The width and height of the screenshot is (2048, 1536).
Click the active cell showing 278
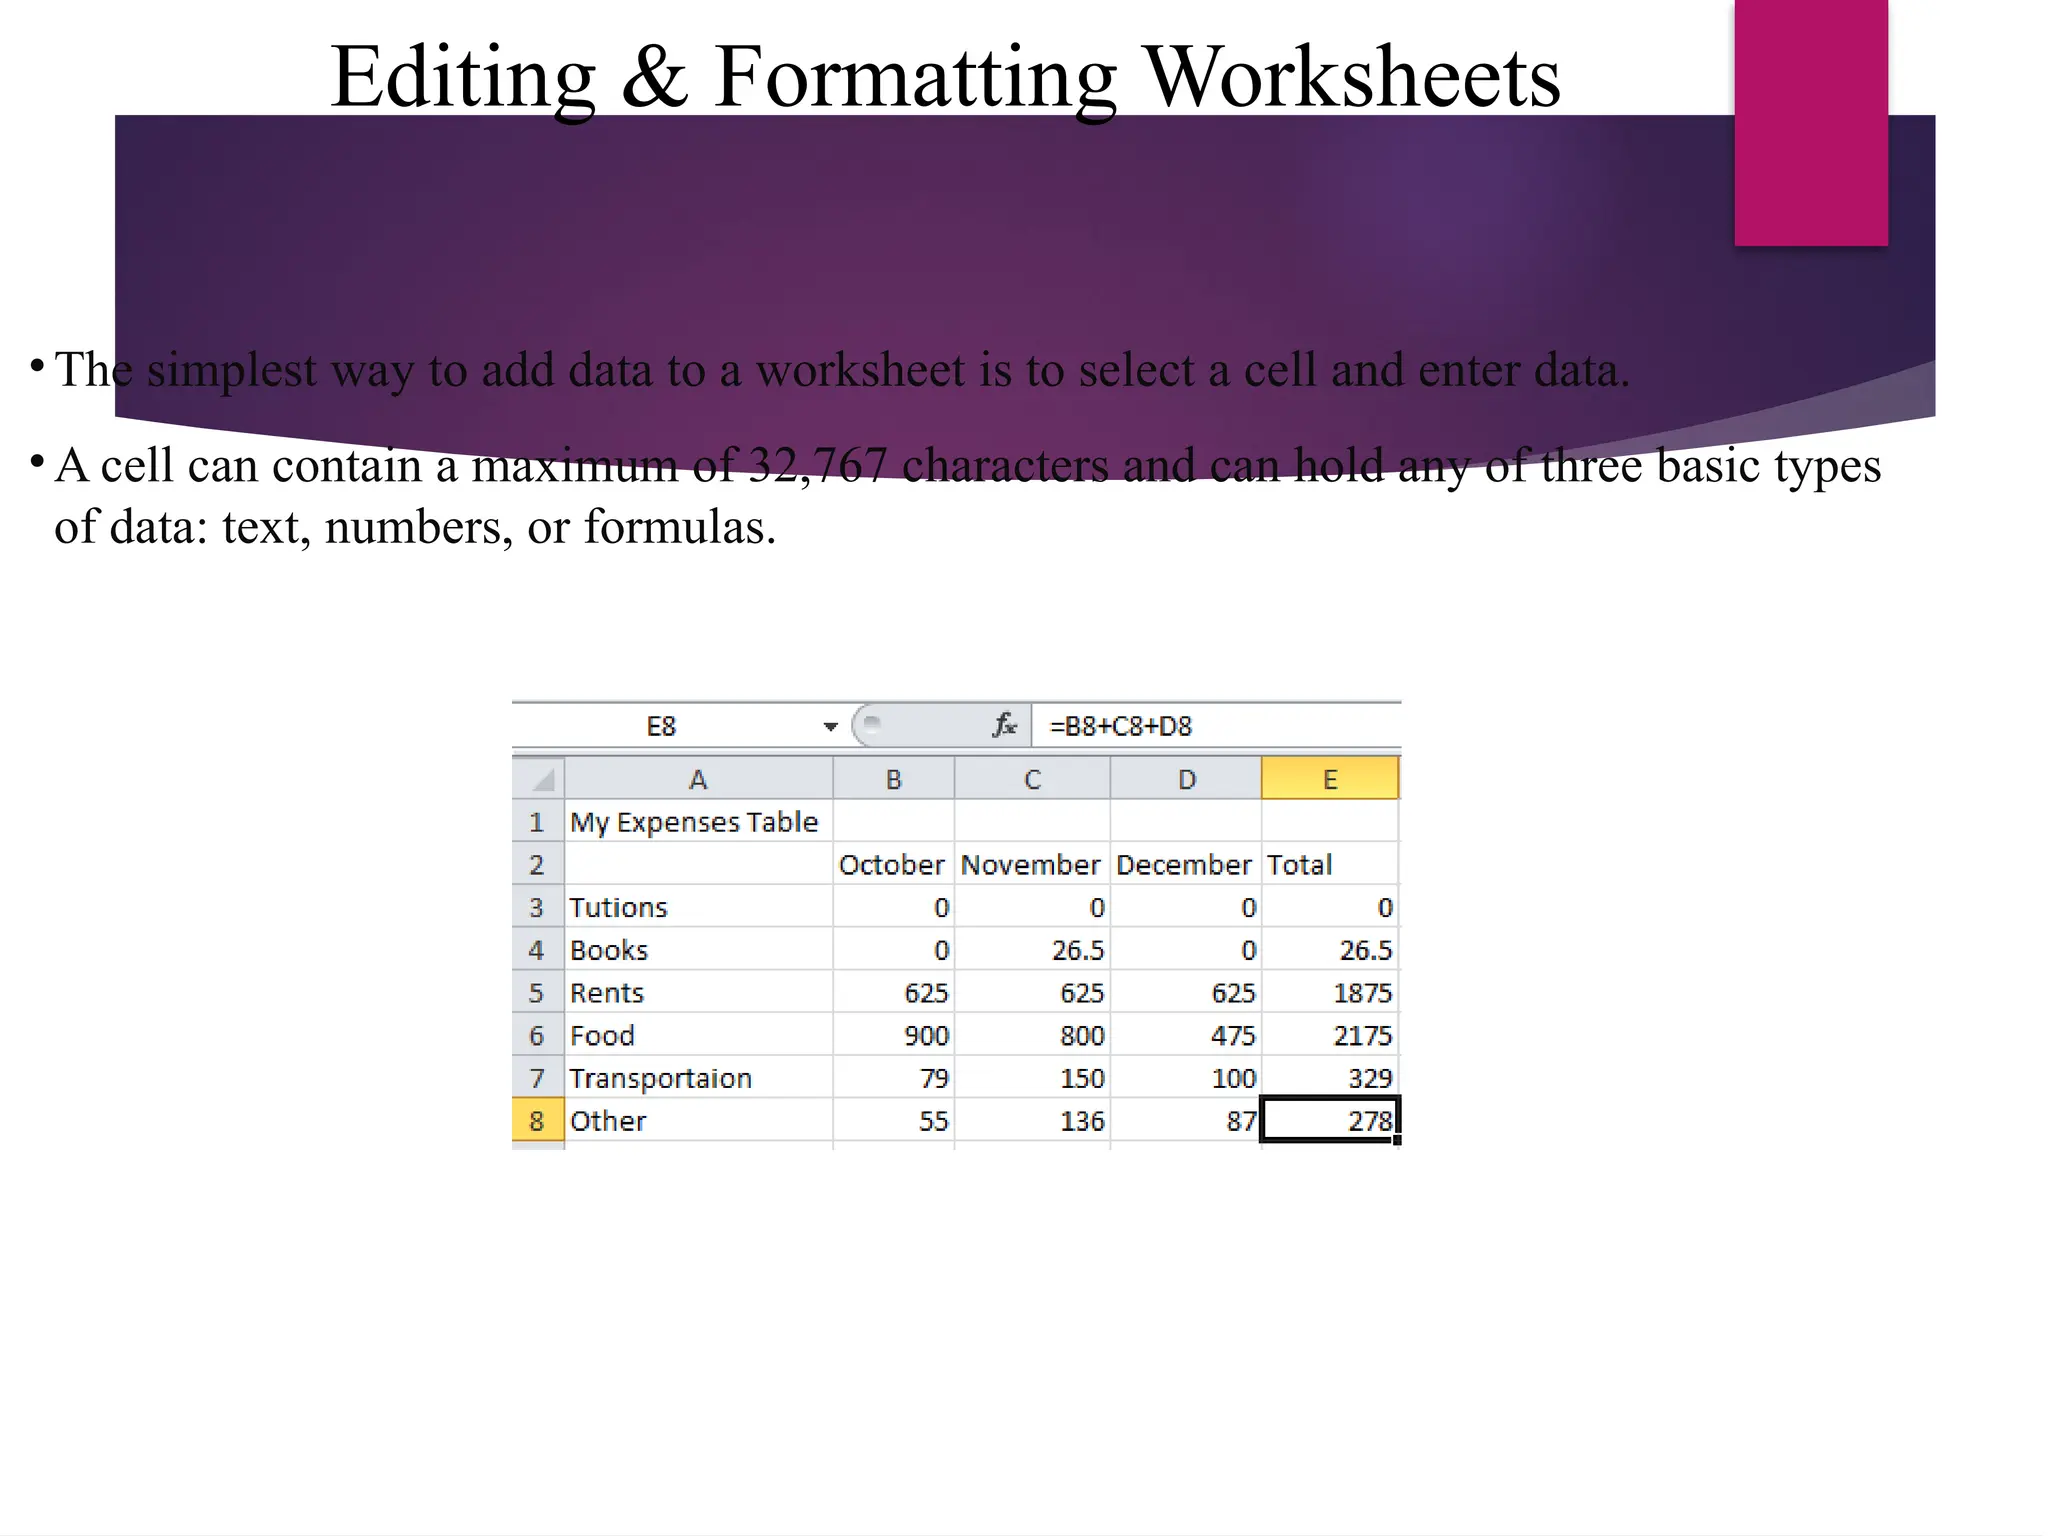1329,1120
